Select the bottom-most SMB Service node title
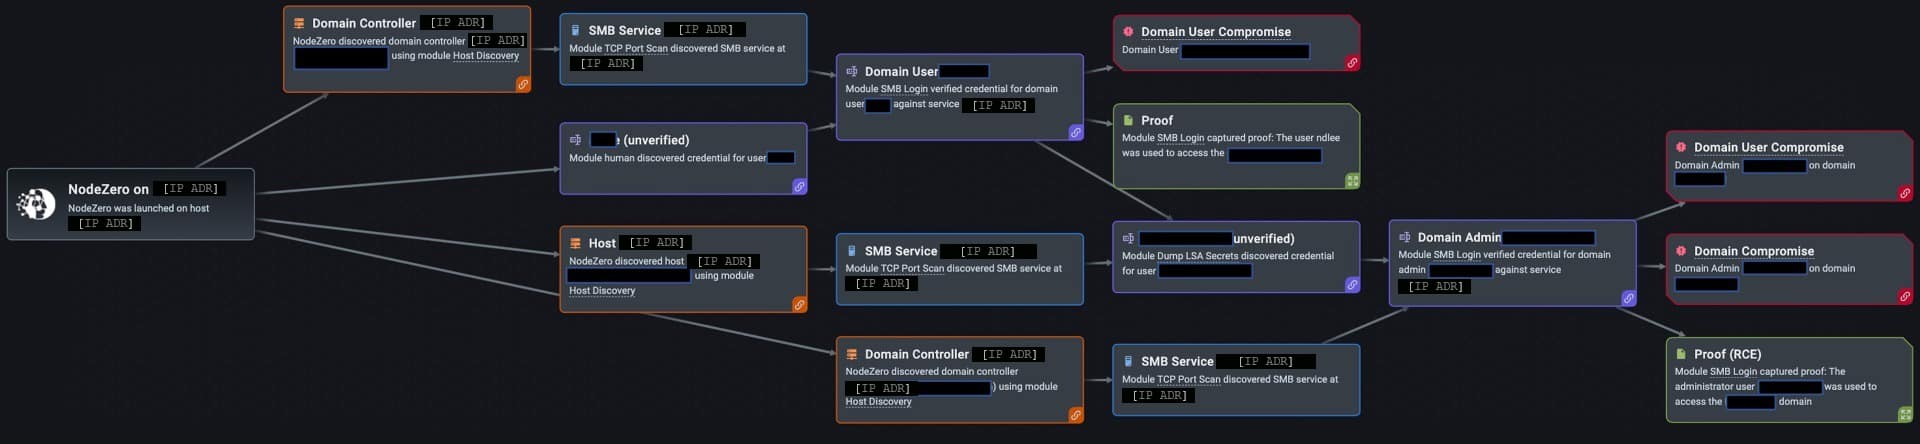The width and height of the screenshot is (1920, 444). [1176, 361]
